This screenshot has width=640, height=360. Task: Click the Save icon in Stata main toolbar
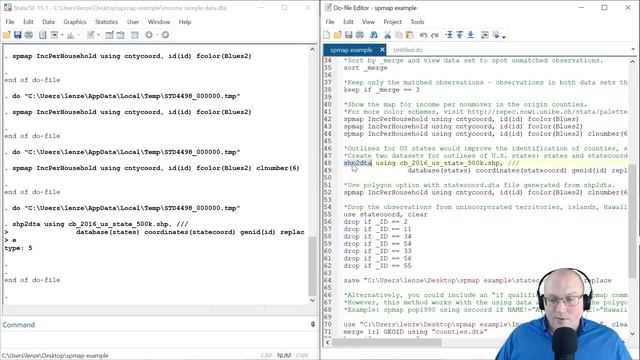tap(18, 35)
